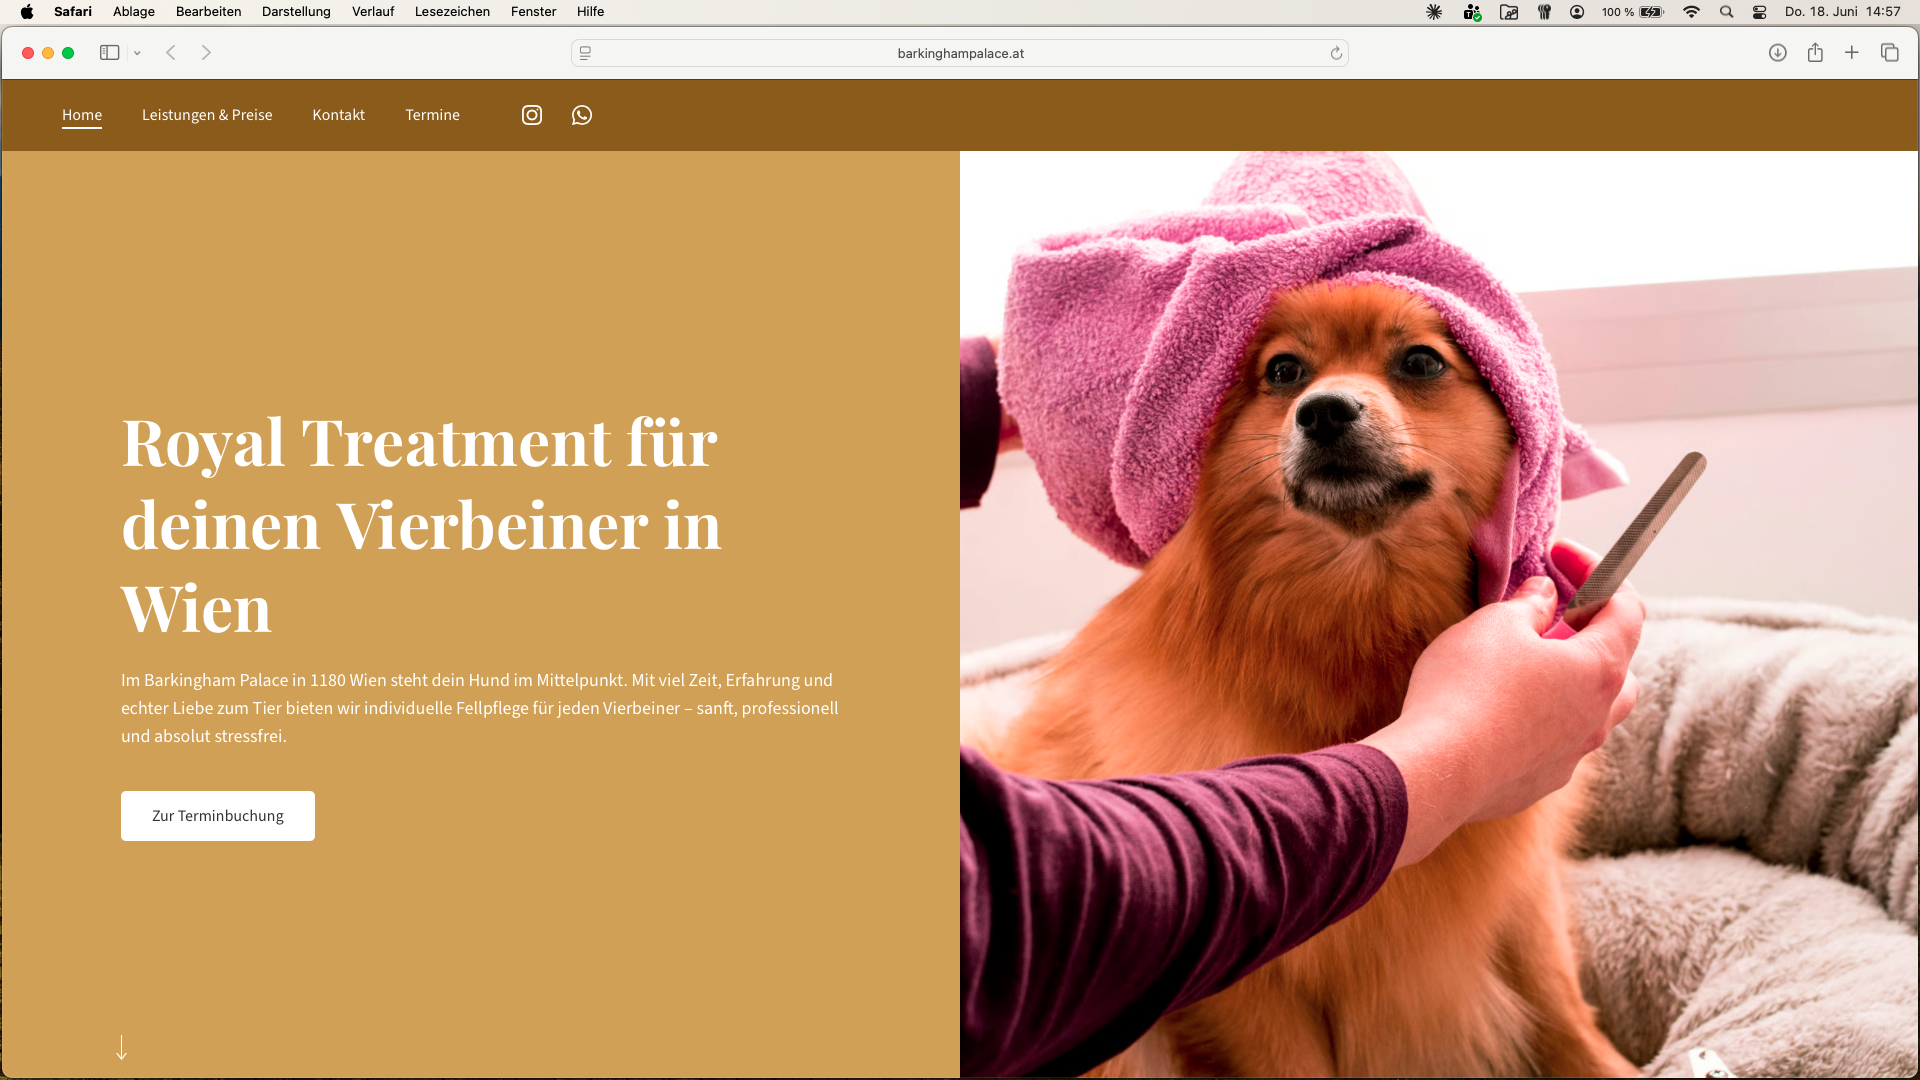Open Leistungen & Preise page
This screenshot has height=1080, width=1920.
click(207, 115)
